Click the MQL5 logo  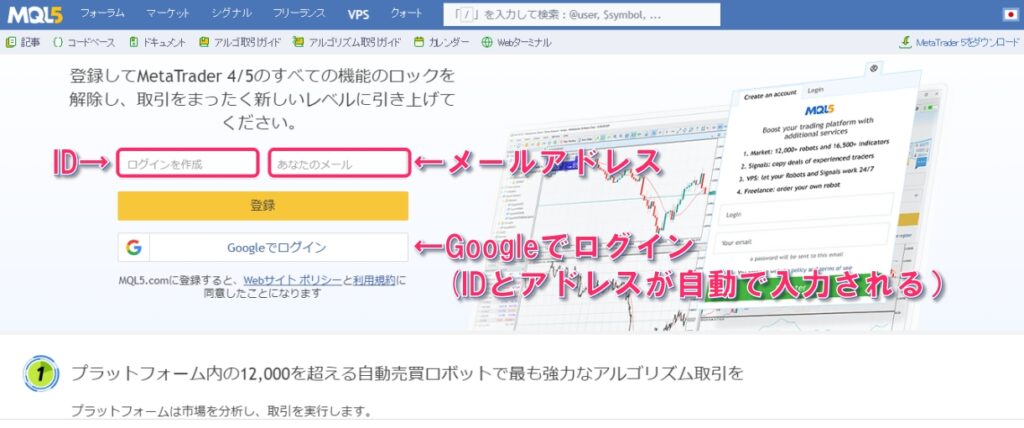(x=37, y=14)
